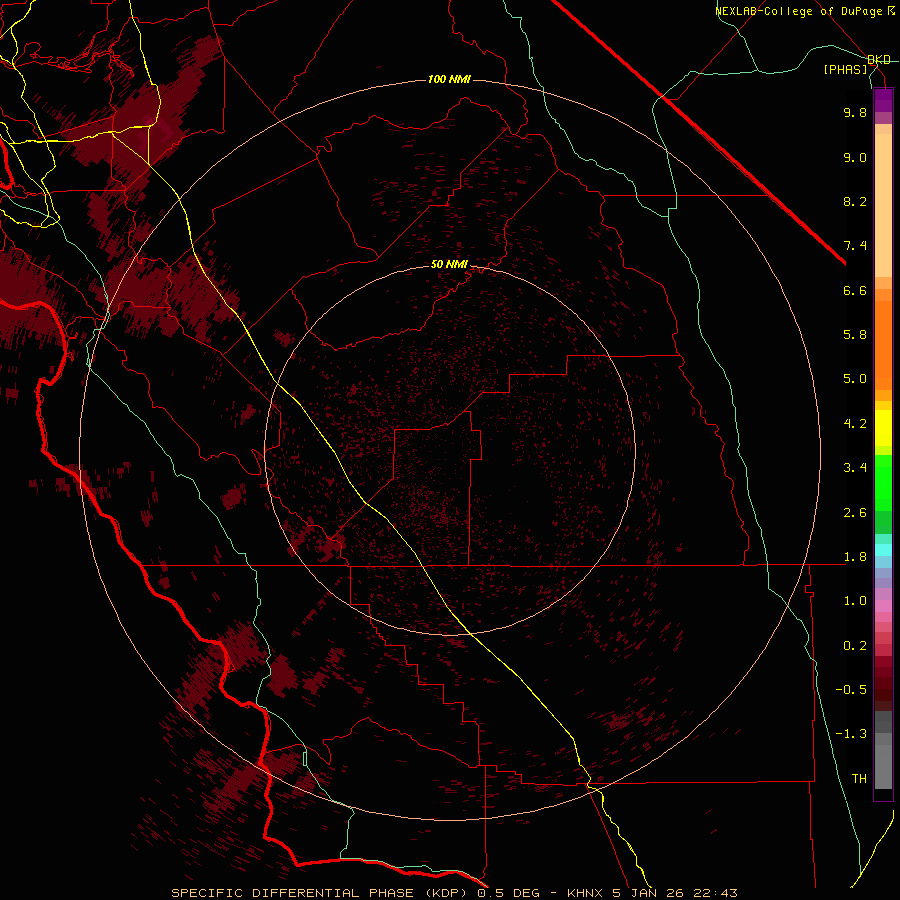Click the TH label on color scale
This screenshot has height=900, width=900.
pyautogui.click(x=859, y=779)
